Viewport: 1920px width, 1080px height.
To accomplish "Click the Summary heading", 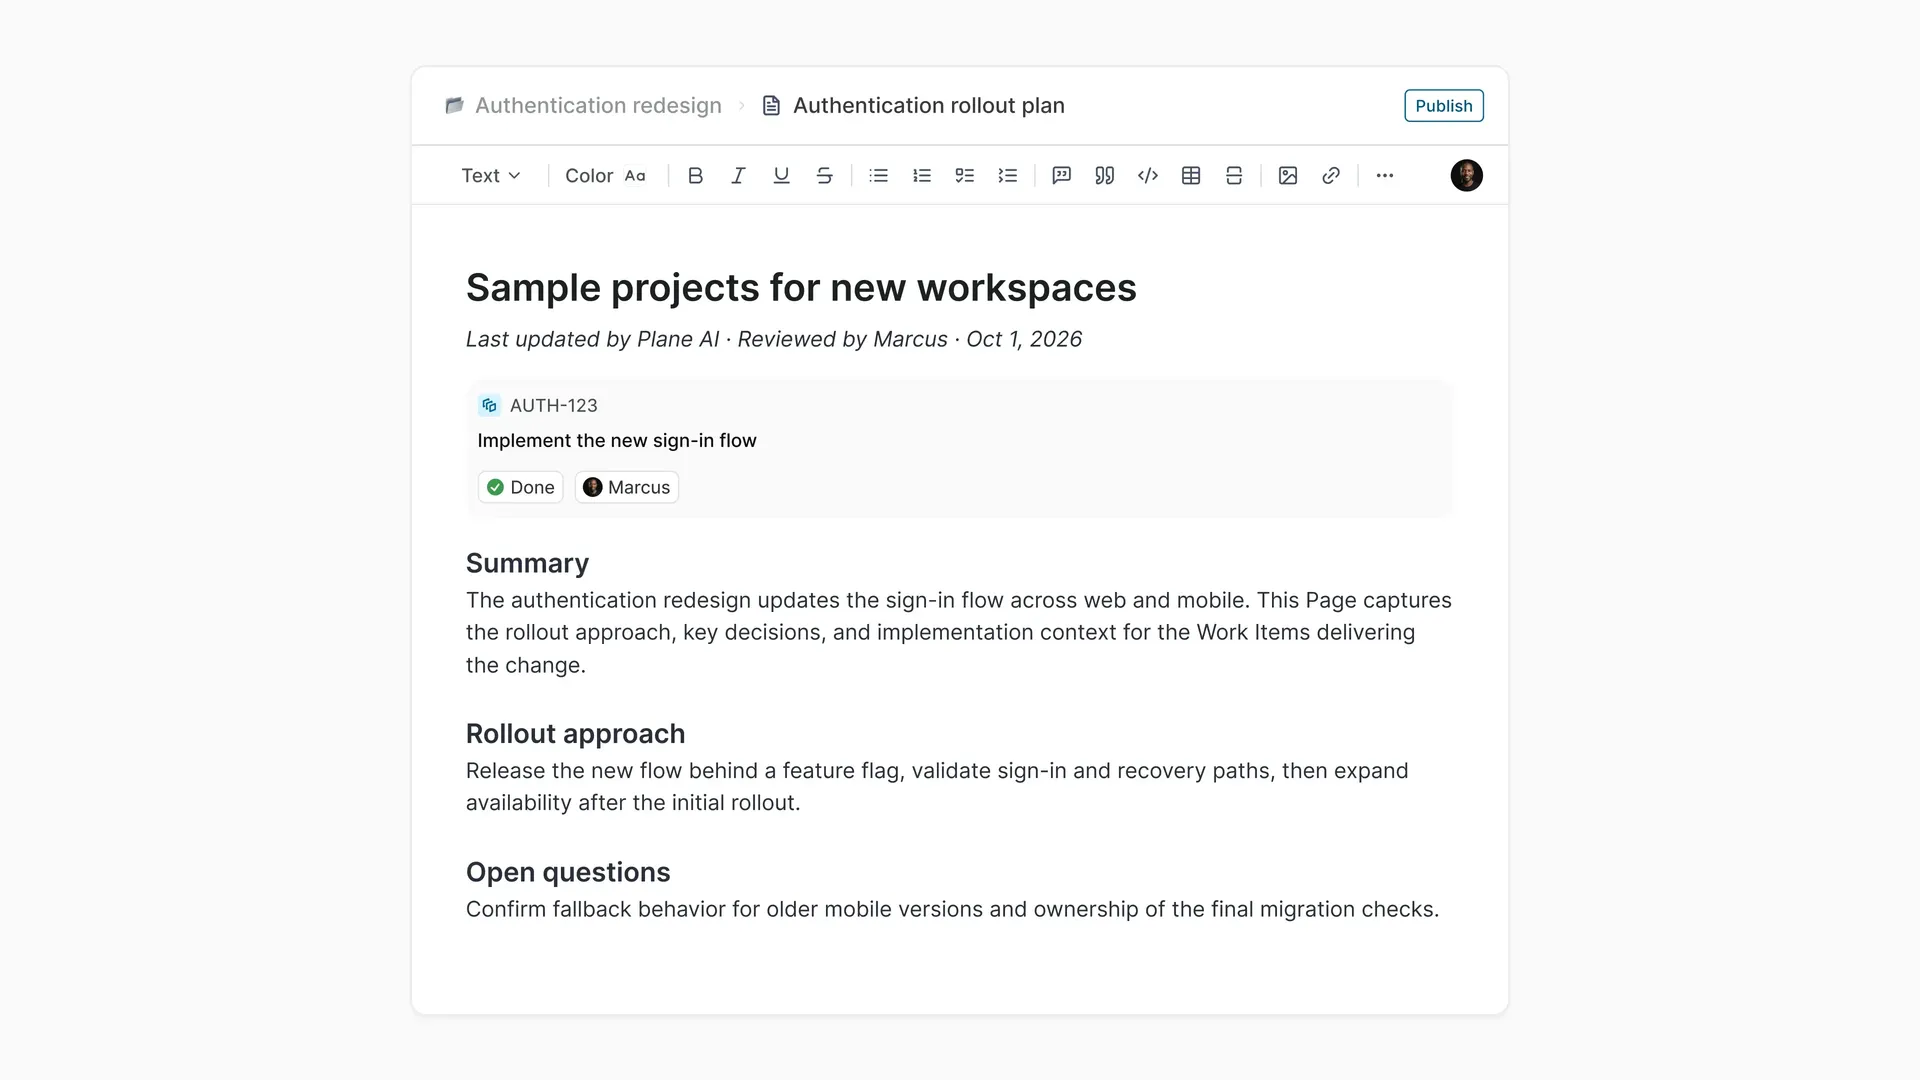I will pos(527,563).
